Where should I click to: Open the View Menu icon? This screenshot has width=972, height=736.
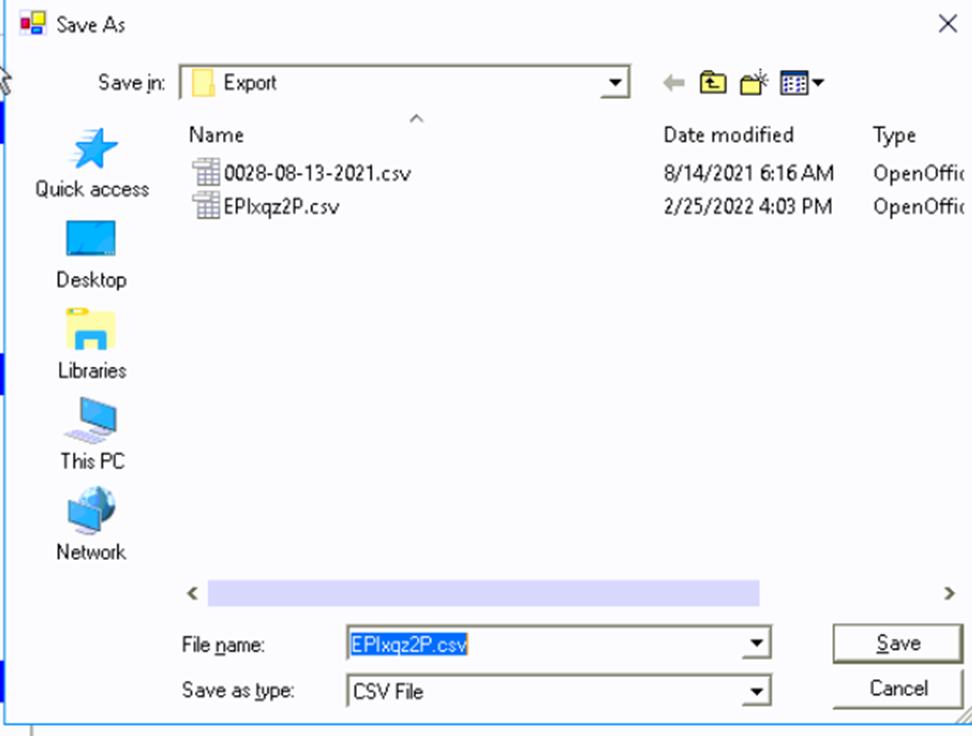click(794, 82)
